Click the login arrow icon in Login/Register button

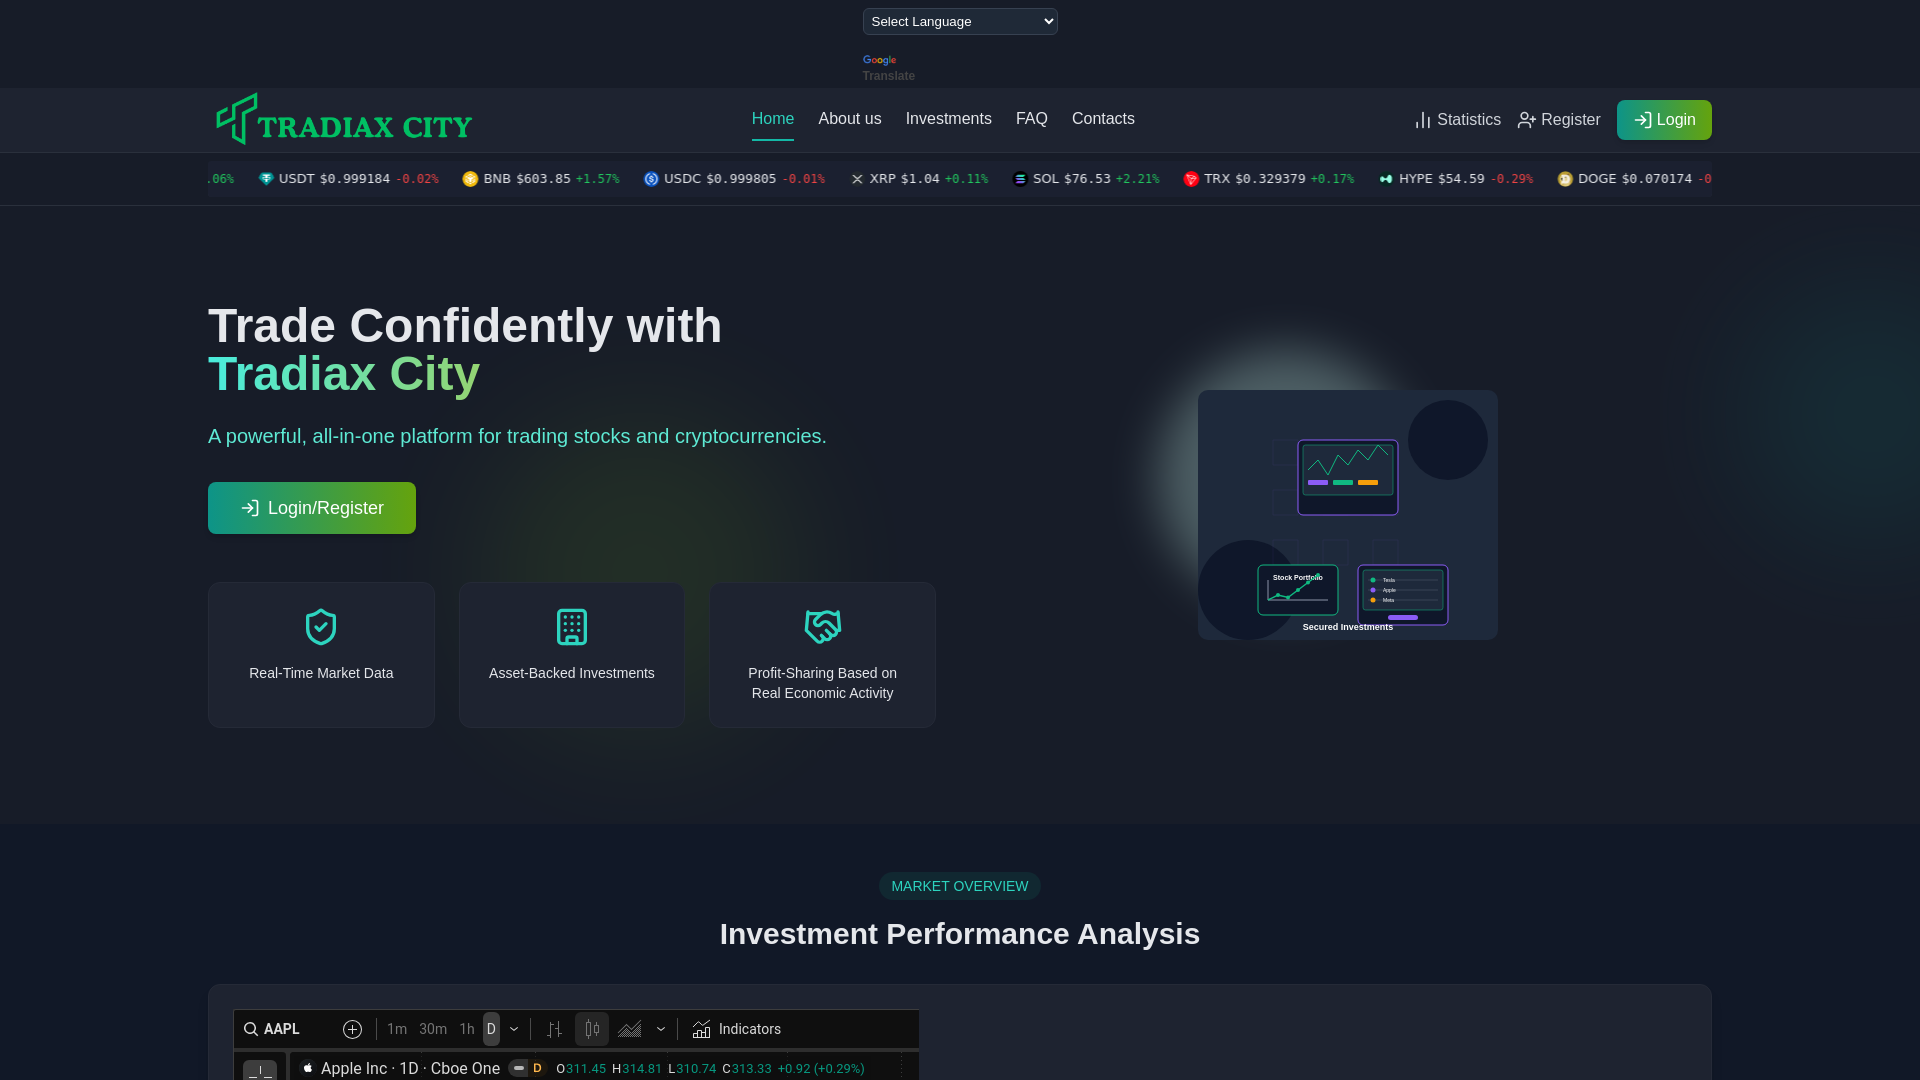pyautogui.click(x=250, y=508)
